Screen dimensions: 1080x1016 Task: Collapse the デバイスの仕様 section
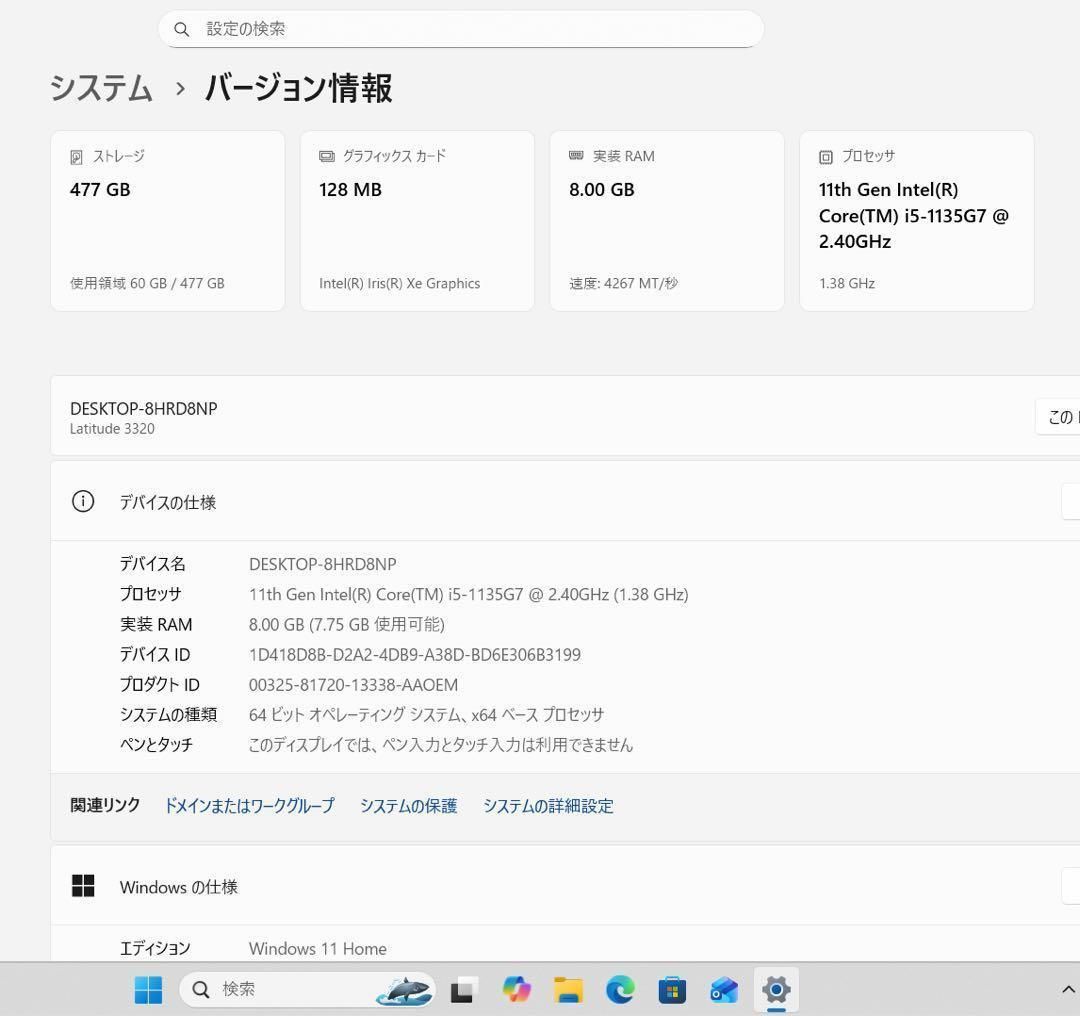click(1073, 502)
